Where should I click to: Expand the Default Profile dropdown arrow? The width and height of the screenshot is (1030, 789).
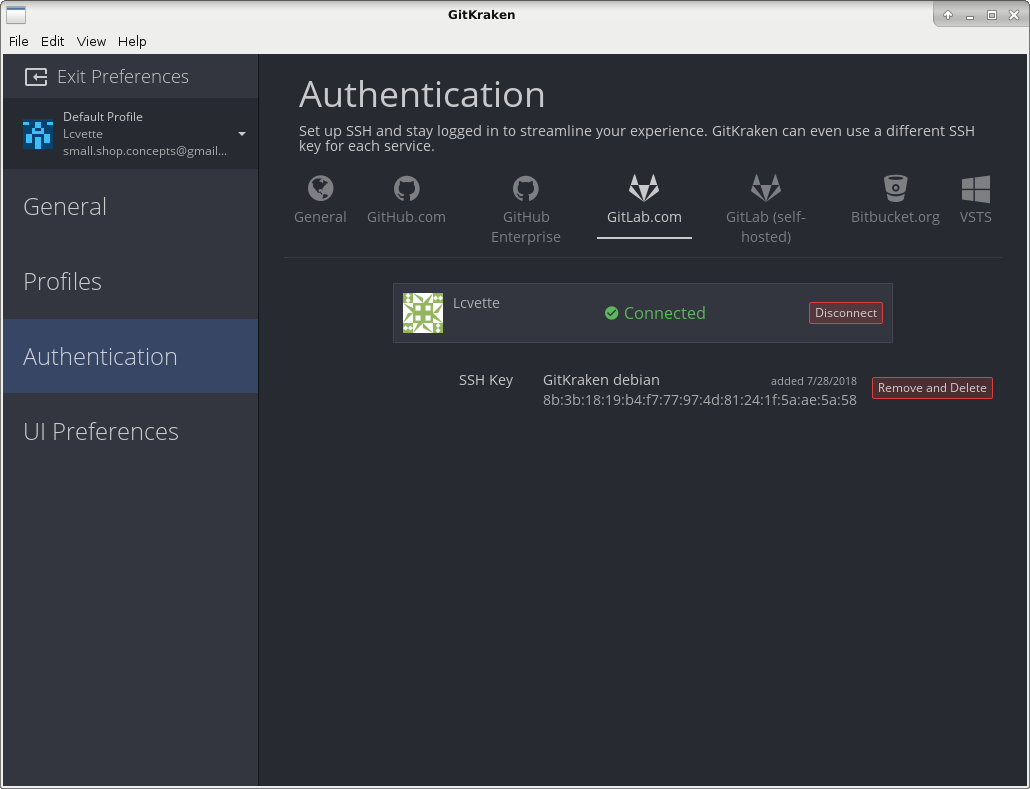242,134
